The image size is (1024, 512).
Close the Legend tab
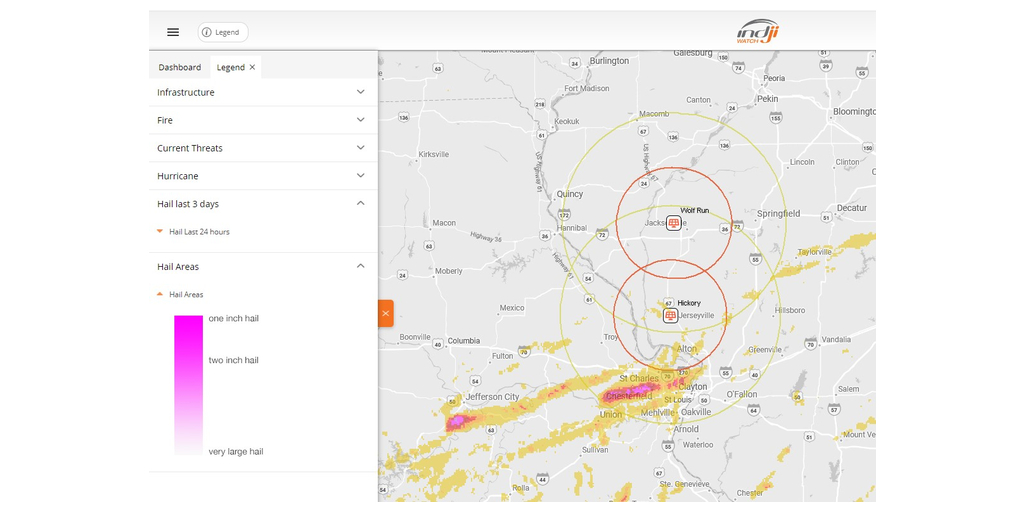[252, 67]
